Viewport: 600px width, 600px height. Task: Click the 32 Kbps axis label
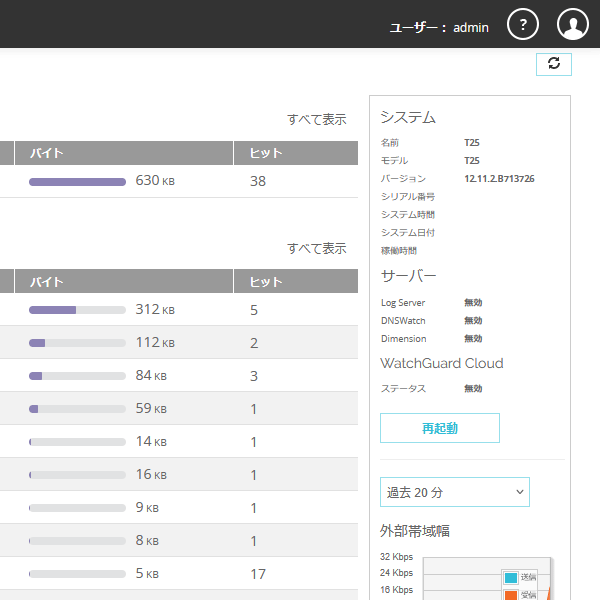click(396, 557)
